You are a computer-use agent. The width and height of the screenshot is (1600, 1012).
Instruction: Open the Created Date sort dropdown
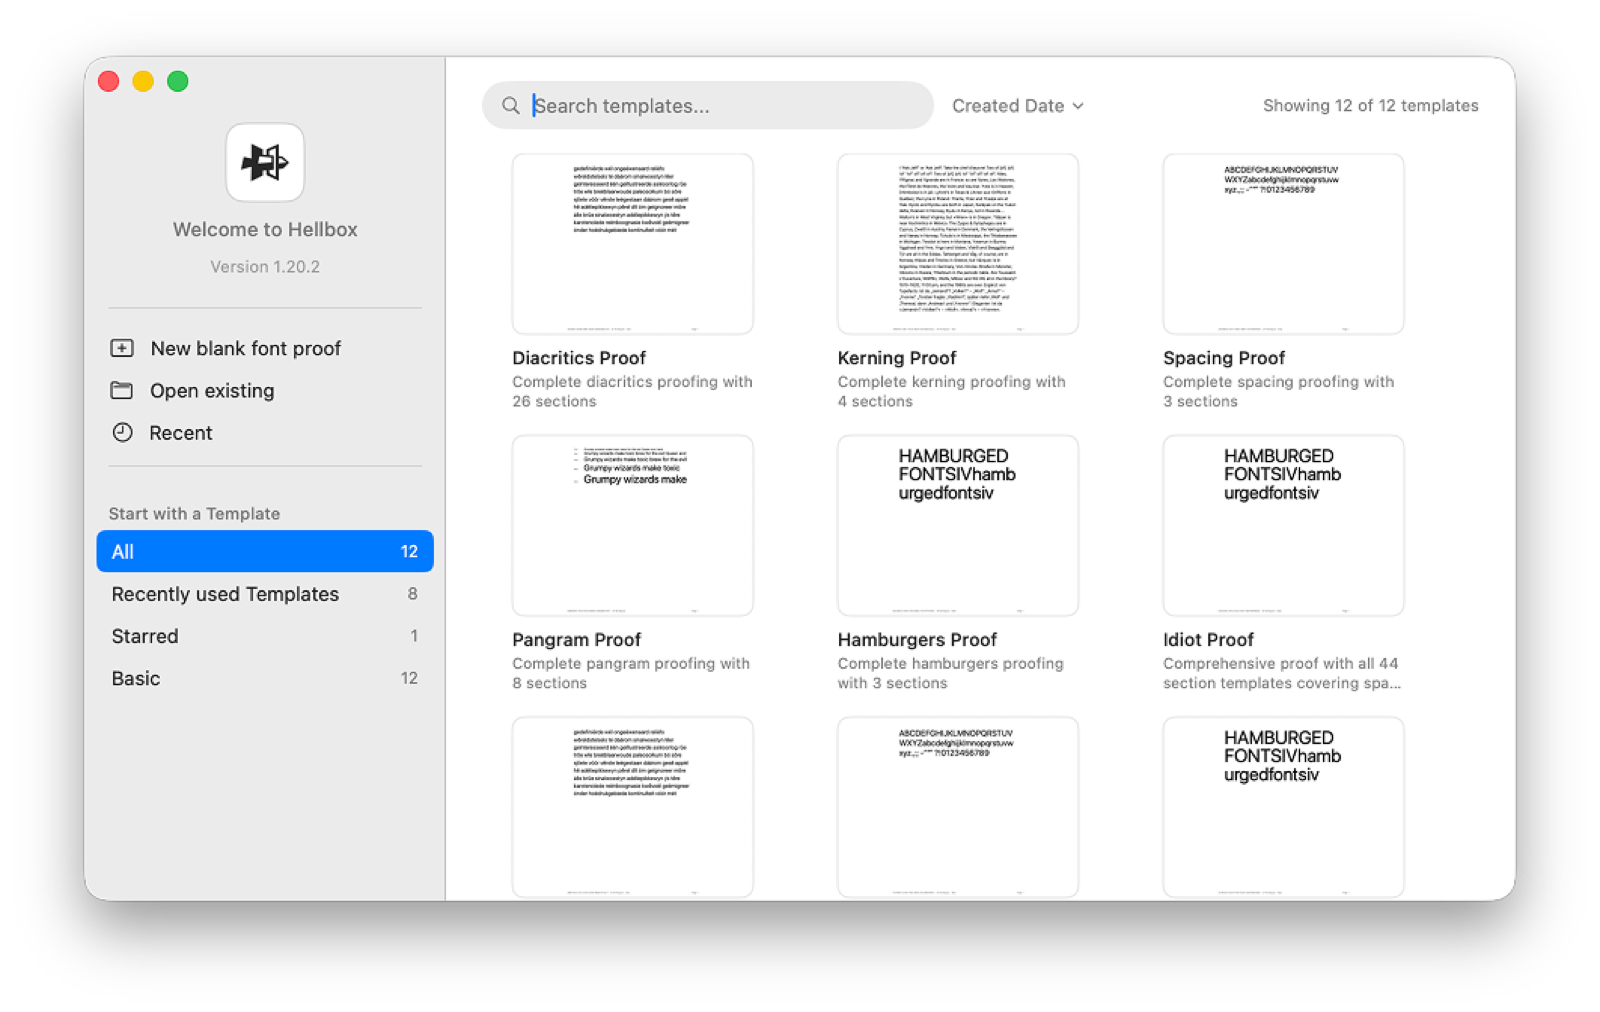tap(1017, 105)
